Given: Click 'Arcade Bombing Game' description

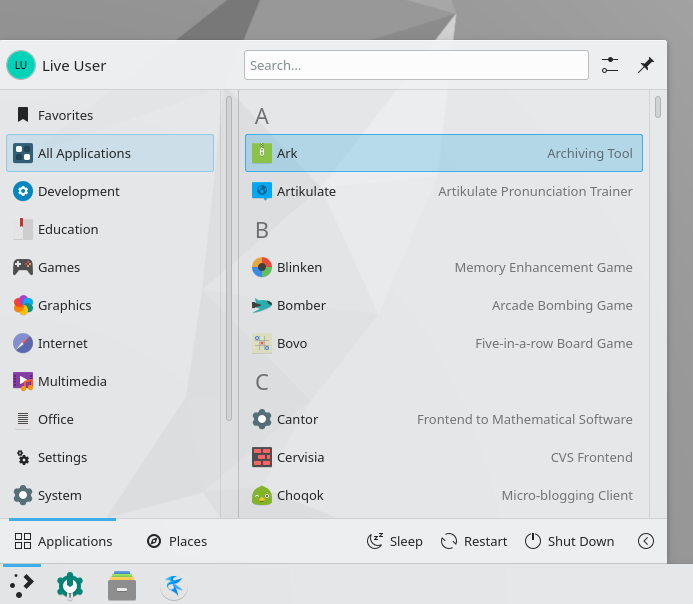Looking at the screenshot, I should coord(562,305).
